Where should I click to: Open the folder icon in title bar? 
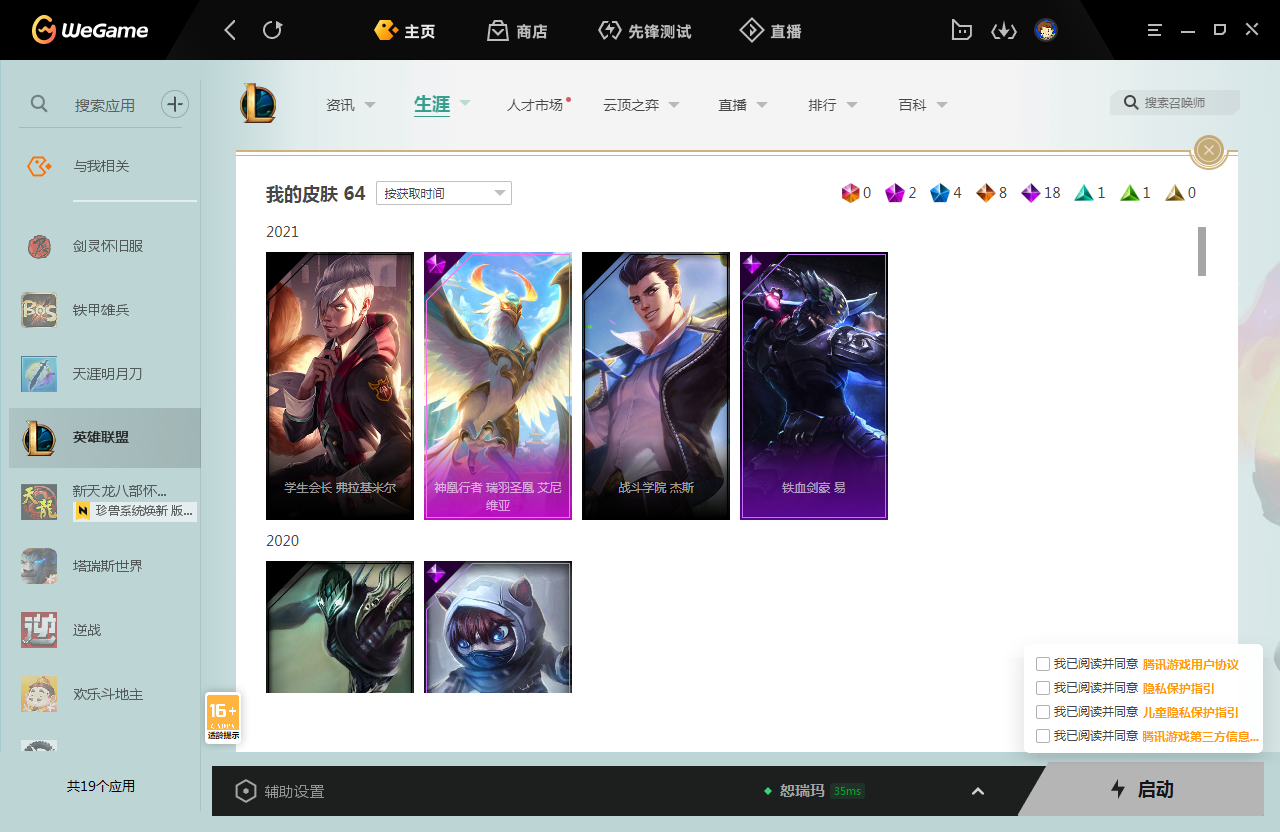point(961,30)
